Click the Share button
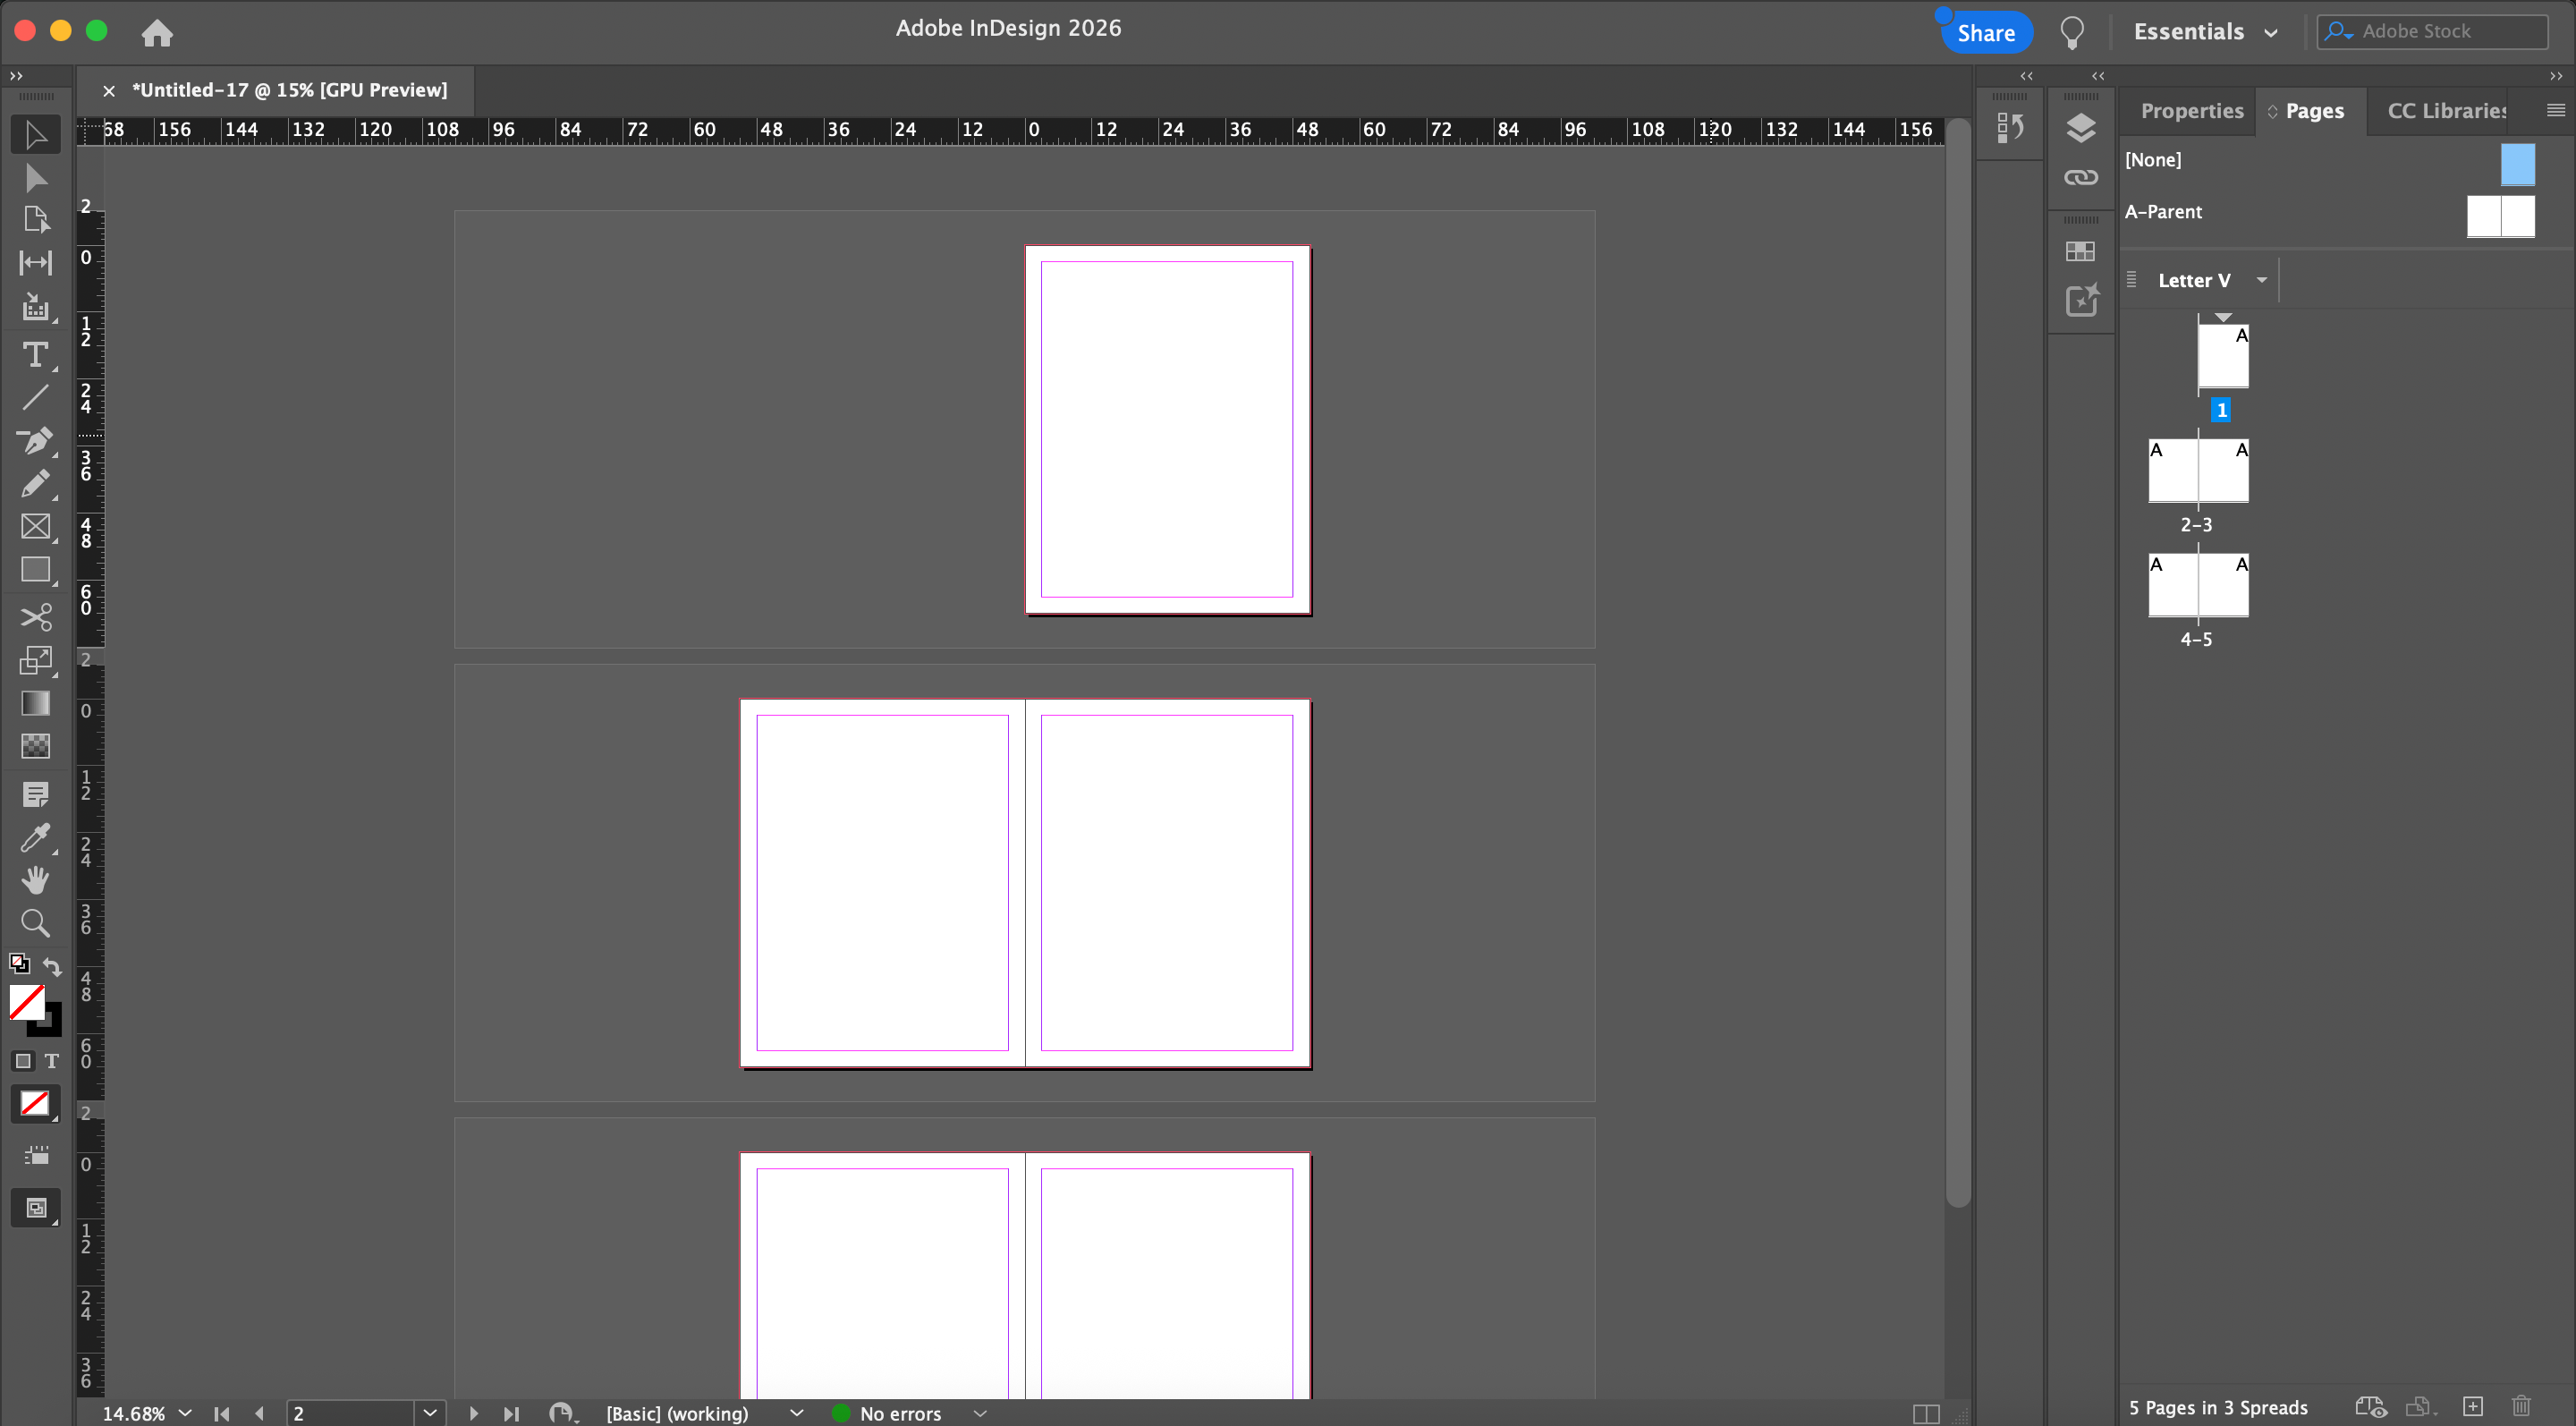The height and width of the screenshot is (1426, 2576). 1985,33
